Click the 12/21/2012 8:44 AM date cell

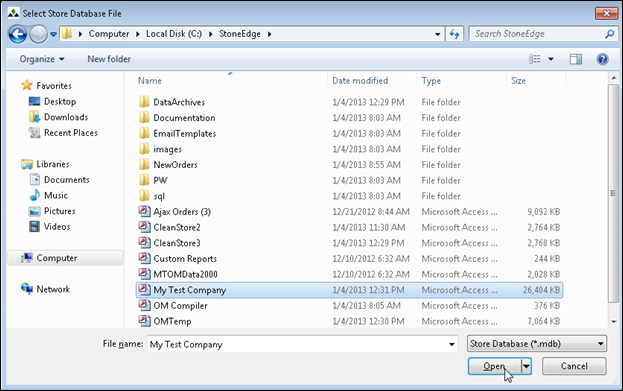tap(371, 211)
